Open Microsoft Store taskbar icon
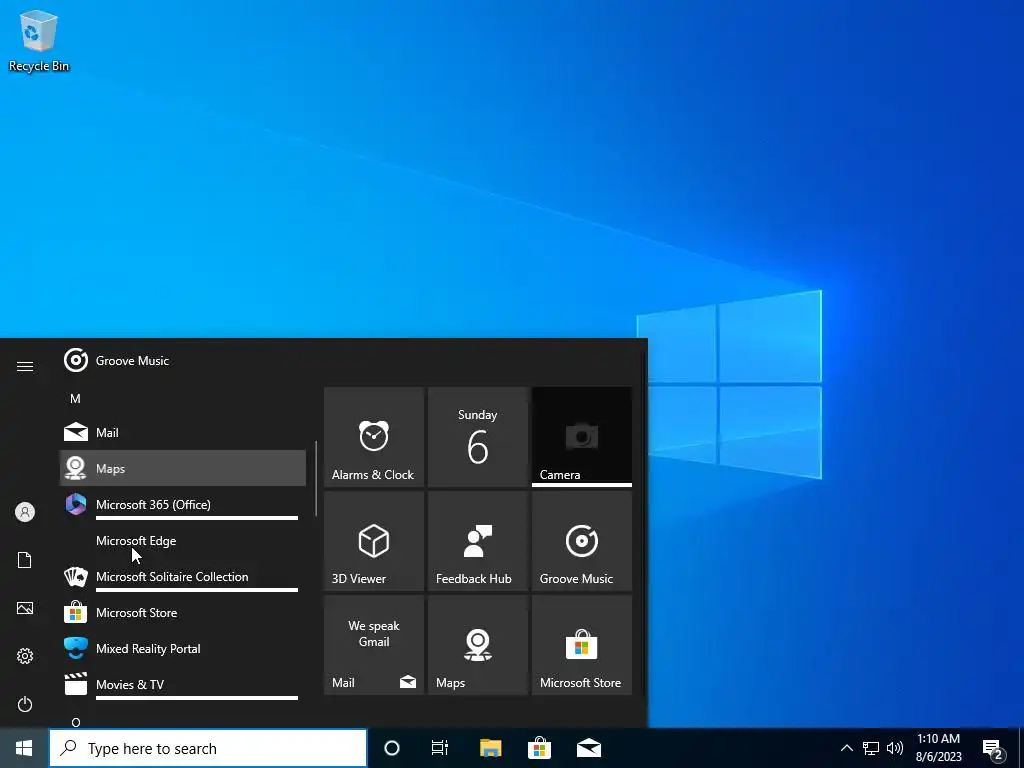Image resolution: width=1024 pixels, height=768 pixels. 539,748
